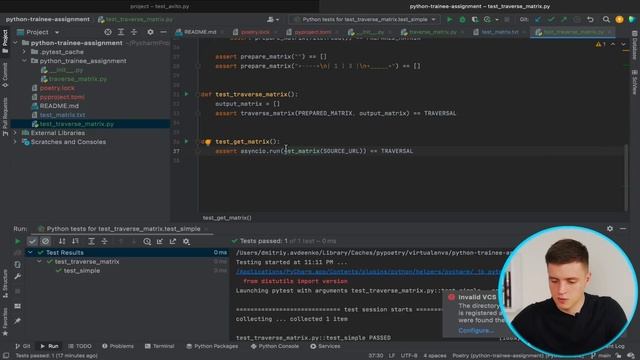Screen dimensions: 640x360
Task: Select test_simple in test results
Action: (x=82, y=271)
